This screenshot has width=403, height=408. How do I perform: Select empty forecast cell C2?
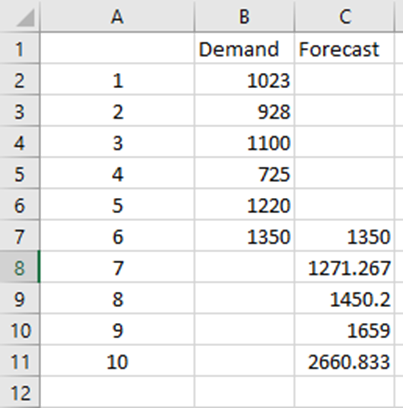pyautogui.click(x=344, y=80)
